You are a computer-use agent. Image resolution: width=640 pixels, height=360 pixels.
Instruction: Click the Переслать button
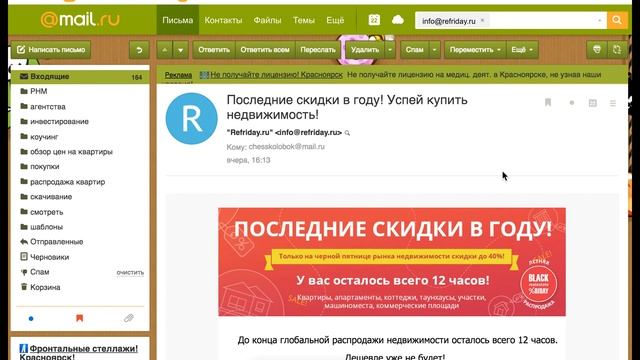point(318,50)
